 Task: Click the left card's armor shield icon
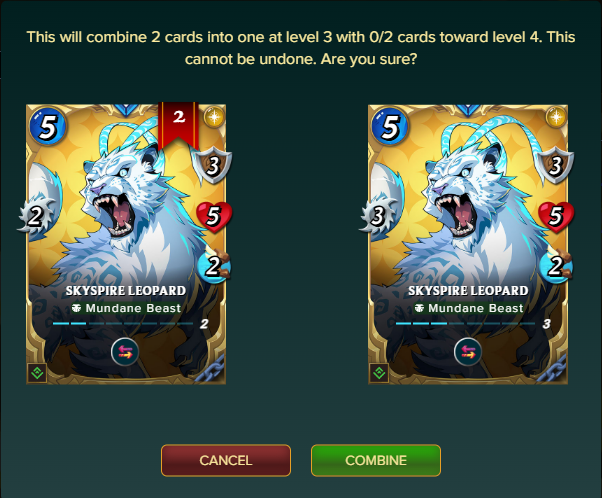212,165
